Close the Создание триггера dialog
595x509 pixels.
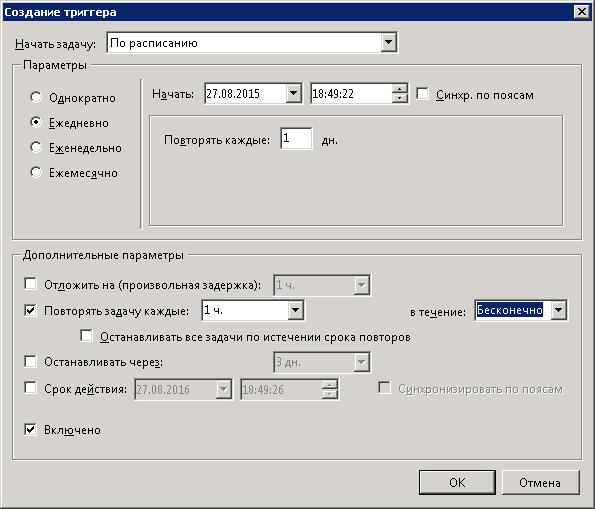pyautogui.click(x=581, y=12)
